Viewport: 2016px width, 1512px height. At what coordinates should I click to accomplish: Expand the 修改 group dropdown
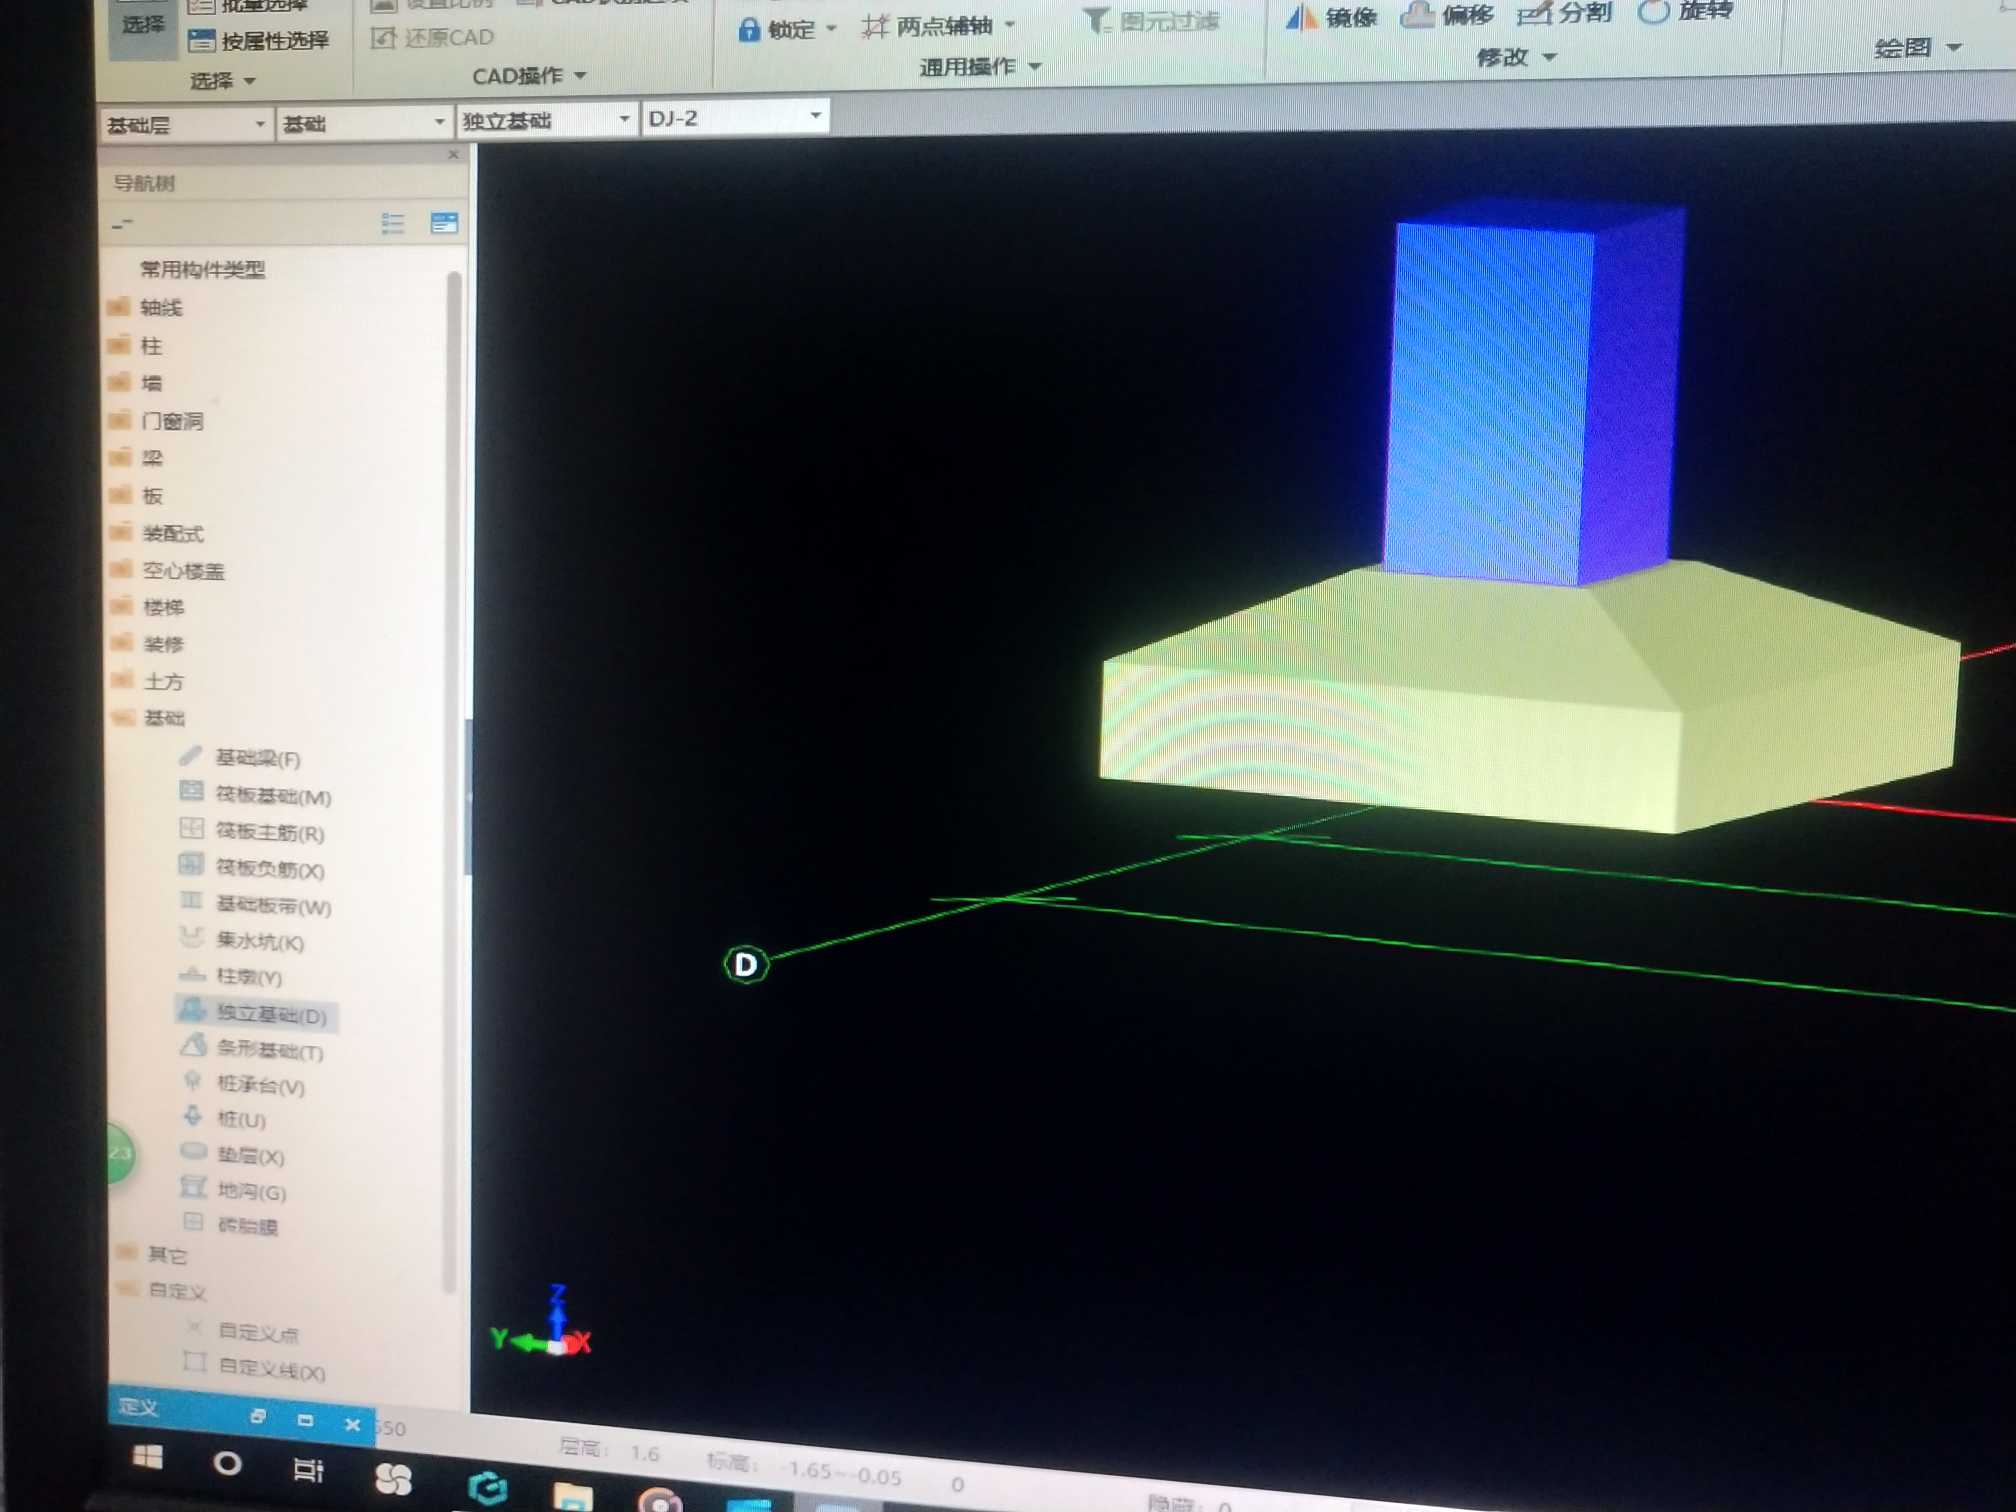click(x=1549, y=57)
